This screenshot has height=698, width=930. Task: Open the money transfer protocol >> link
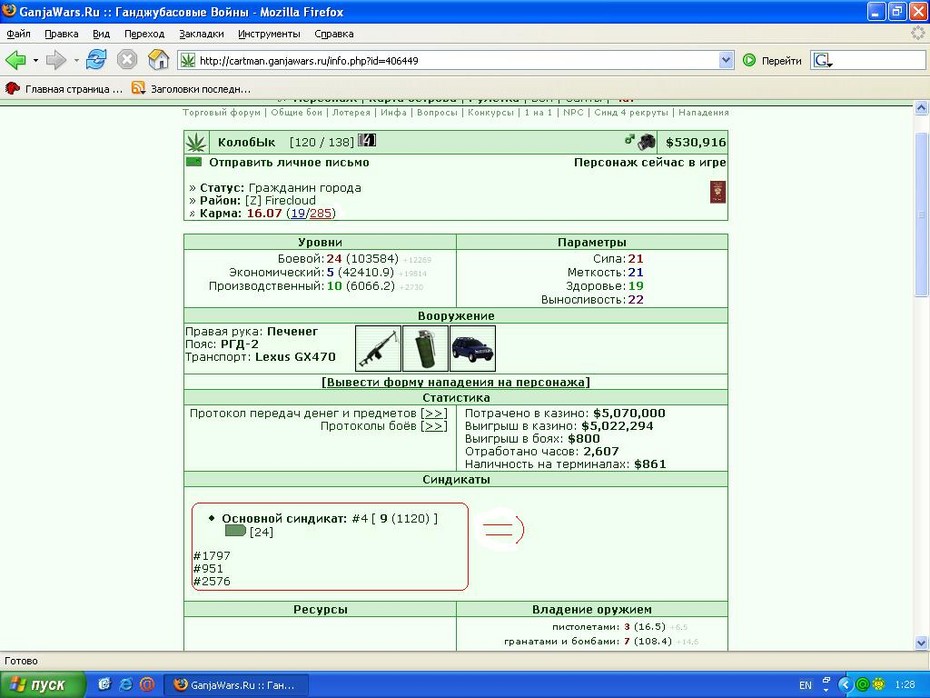click(x=434, y=413)
